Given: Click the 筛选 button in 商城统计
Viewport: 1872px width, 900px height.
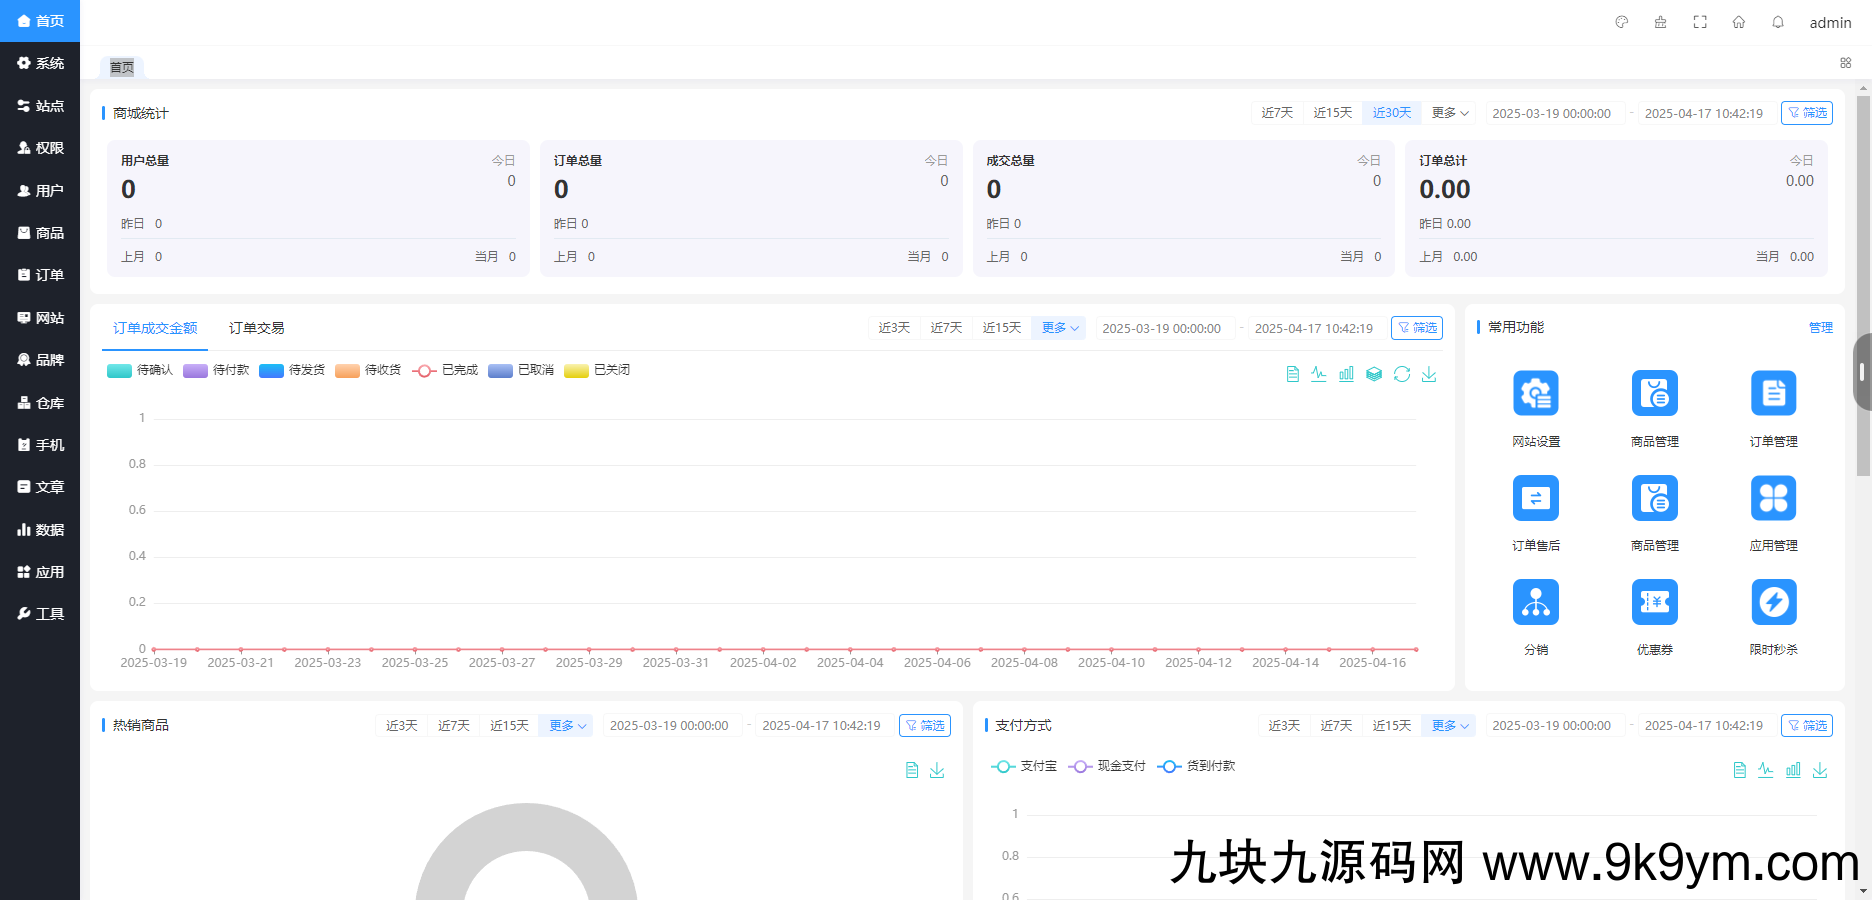Looking at the screenshot, I should click(1807, 113).
